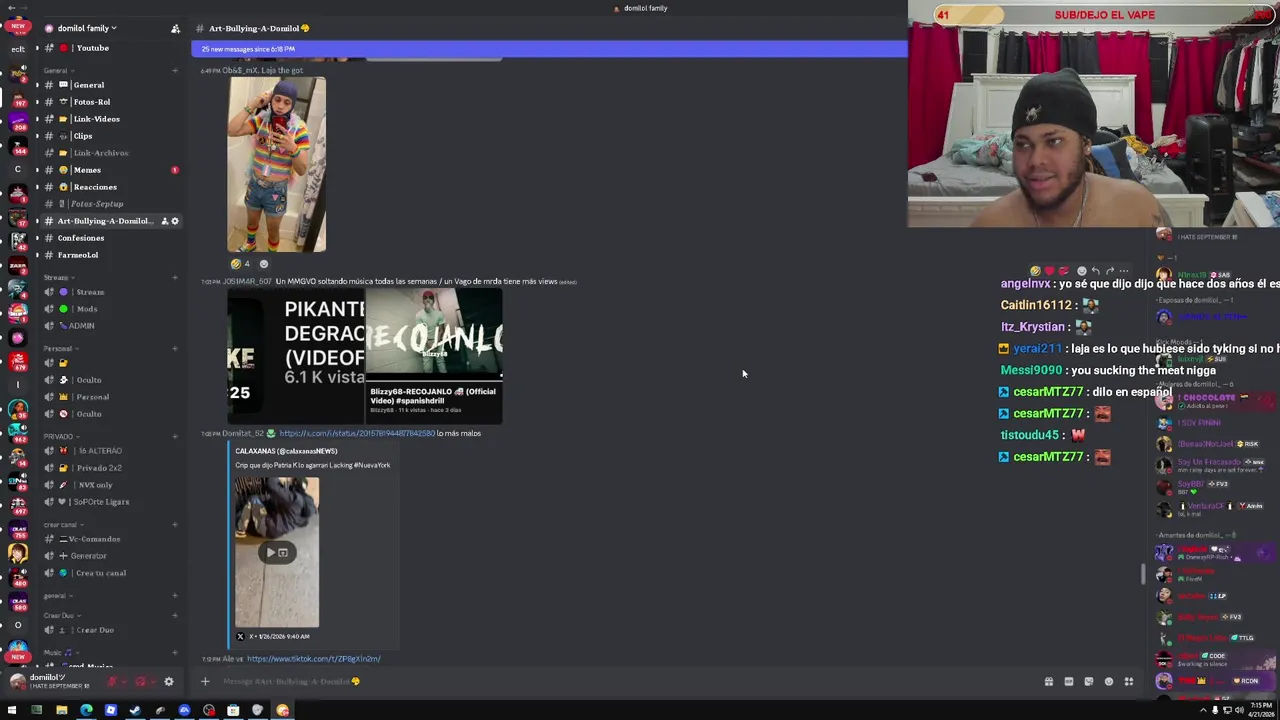The width and height of the screenshot is (1280, 720).
Task: Open the apps icon in message bar
Action: click(1128, 682)
